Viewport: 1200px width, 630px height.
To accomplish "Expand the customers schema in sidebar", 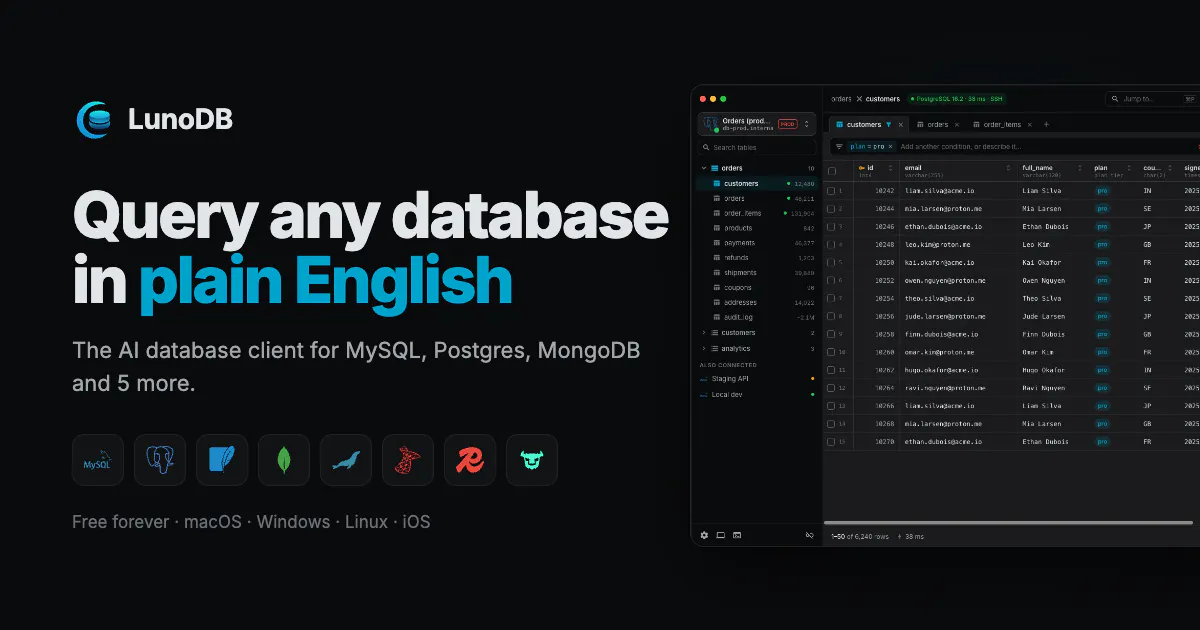I will click(x=703, y=332).
